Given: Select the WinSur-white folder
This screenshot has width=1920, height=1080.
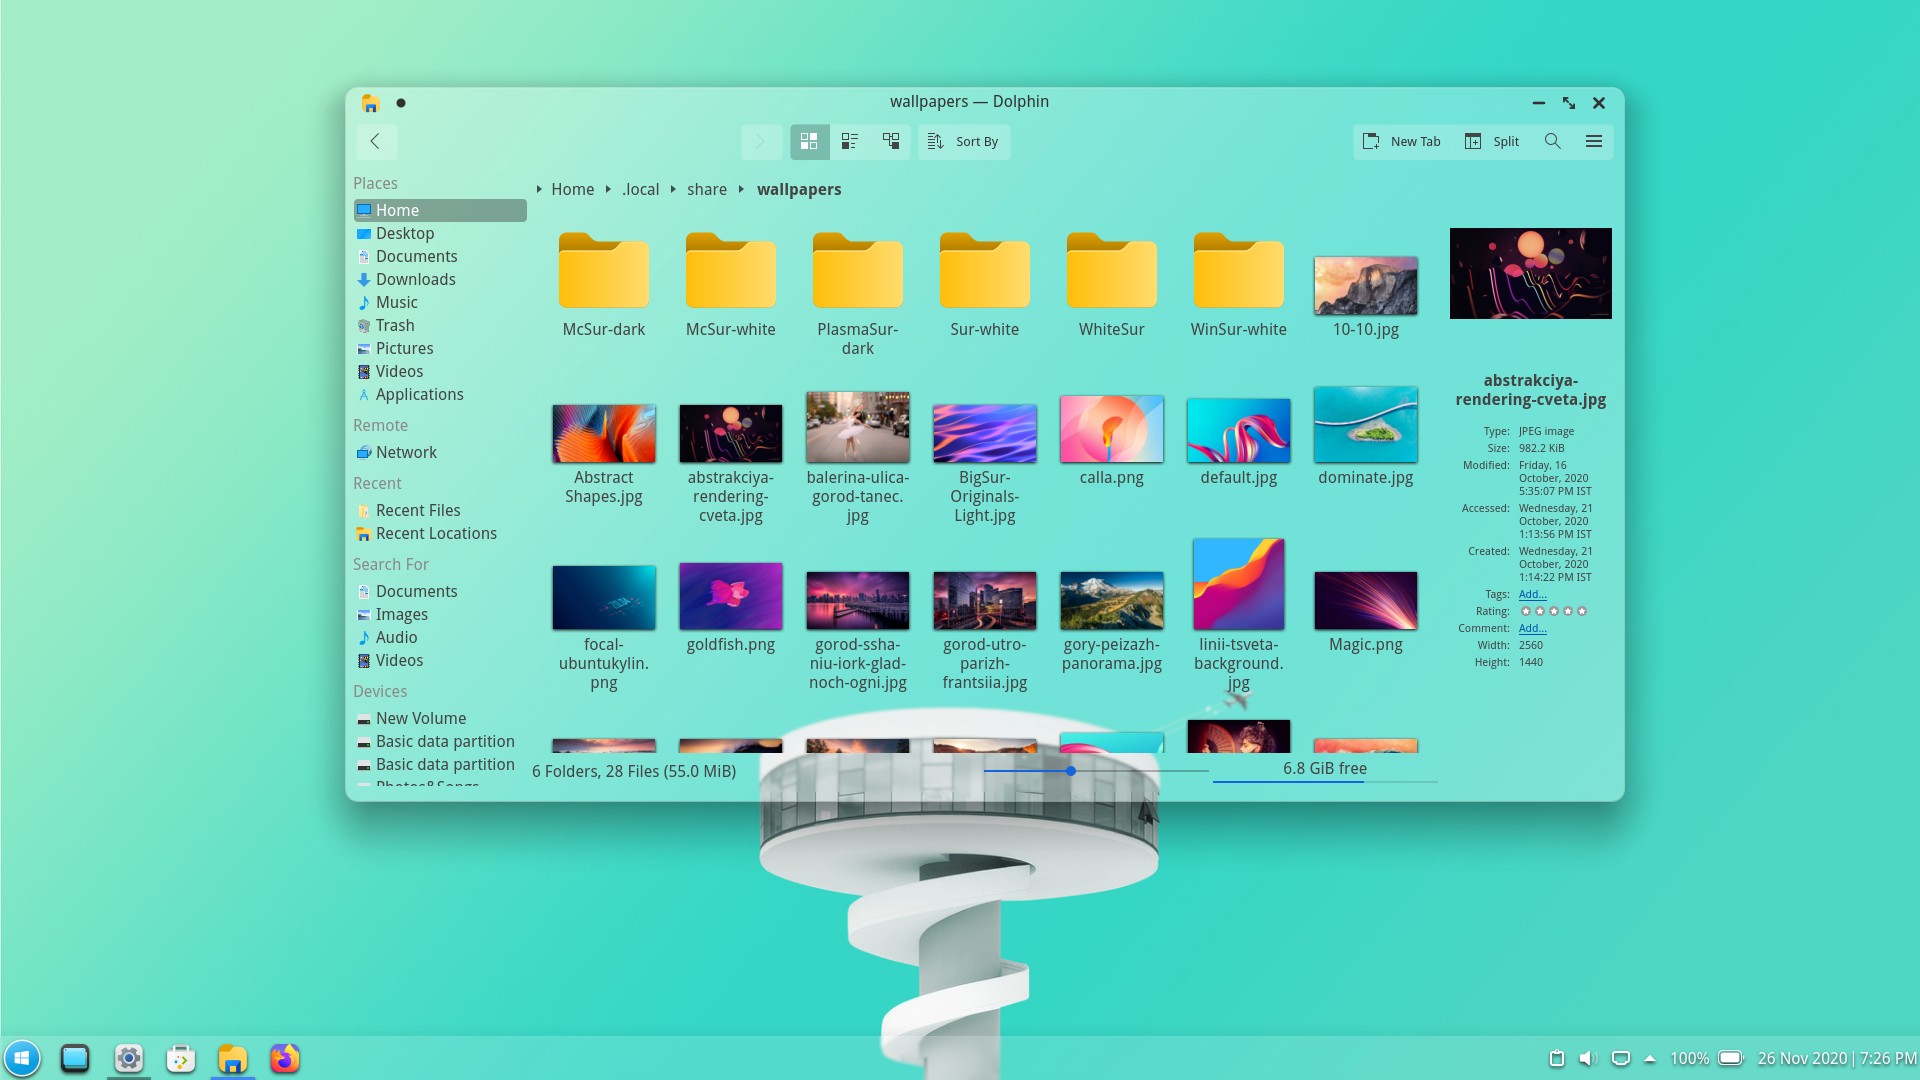Looking at the screenshot, I should [x=1239, y=270].
